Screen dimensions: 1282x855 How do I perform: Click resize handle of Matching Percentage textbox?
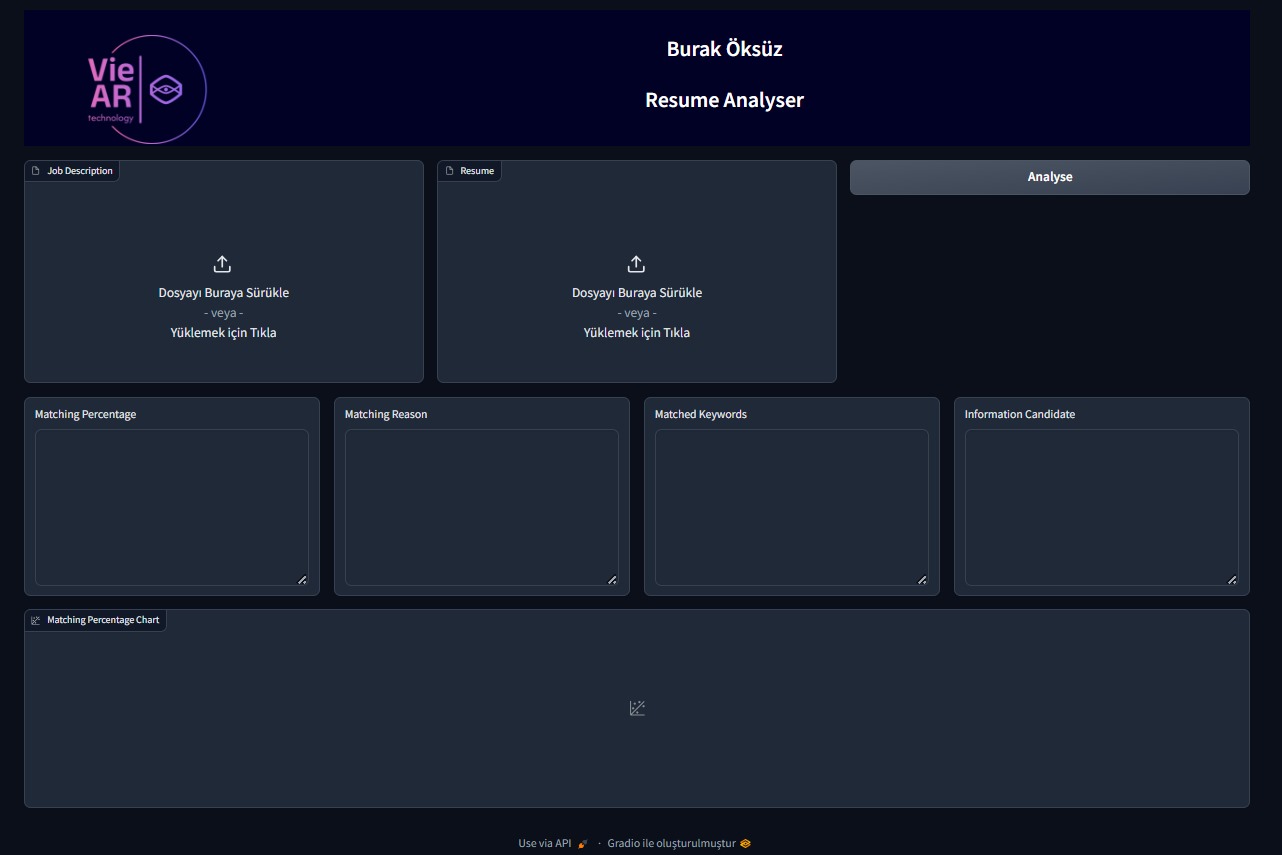pyautogui.click(x=302, y=580)
